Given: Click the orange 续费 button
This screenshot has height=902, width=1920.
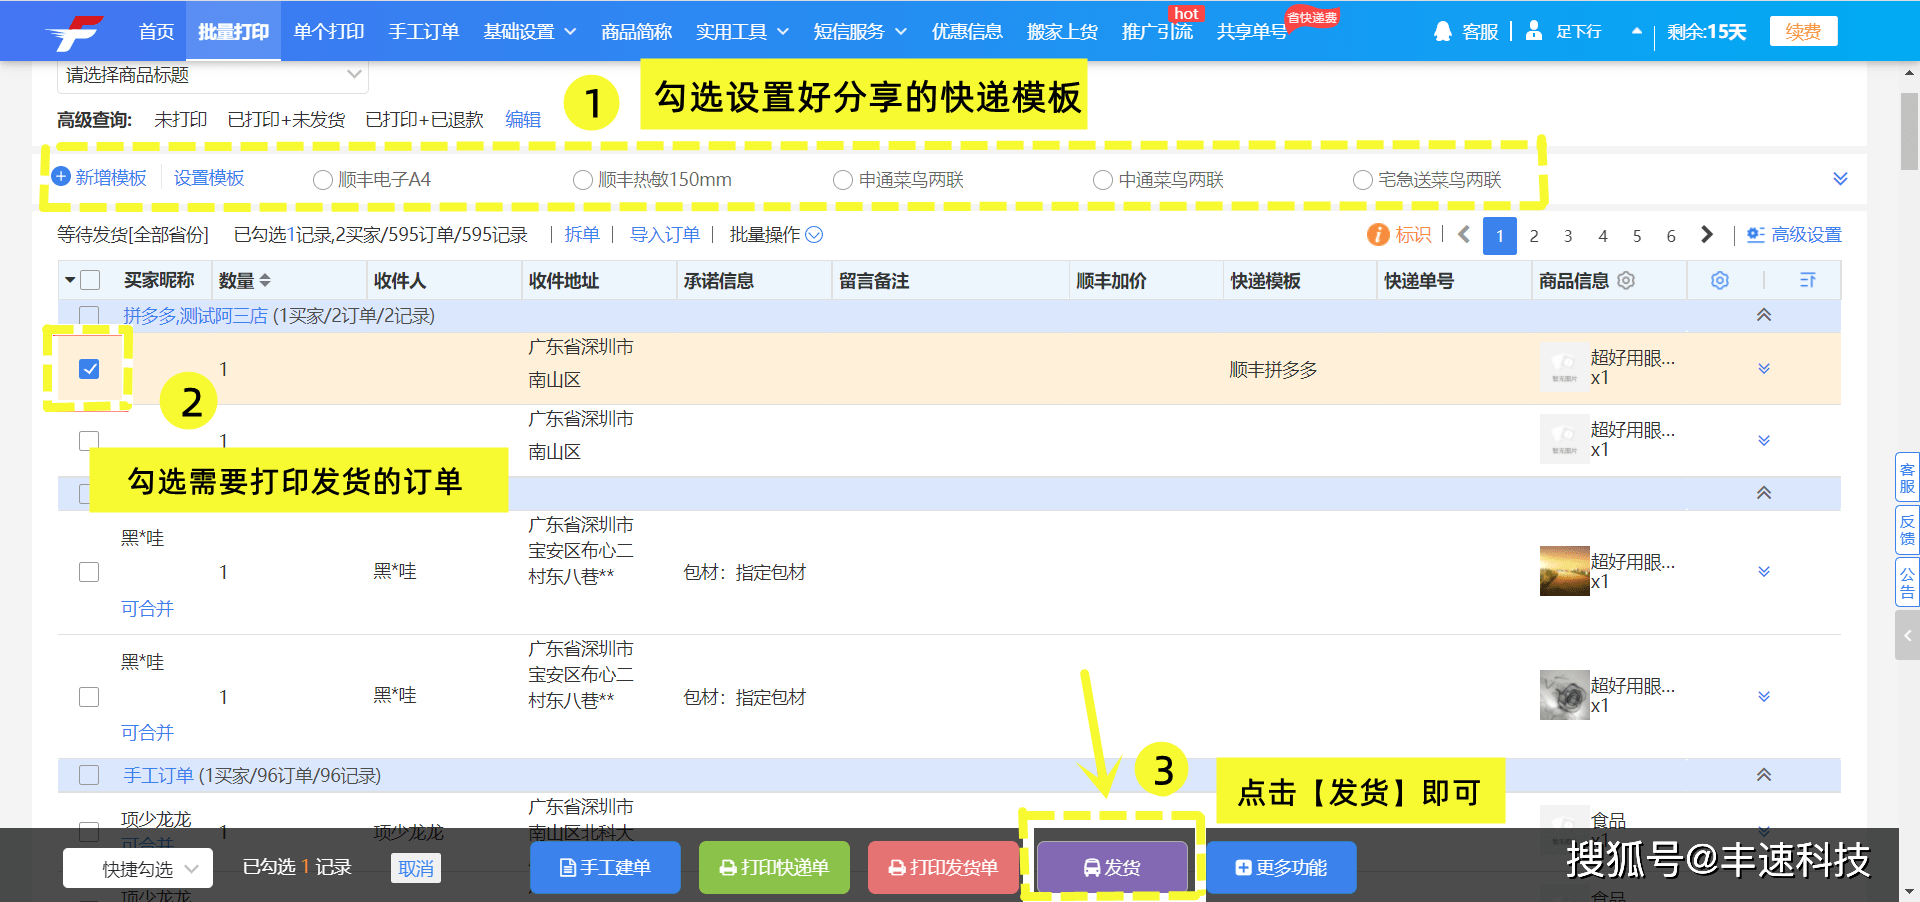Looking at the screenshot, I should click(1803, 30).
